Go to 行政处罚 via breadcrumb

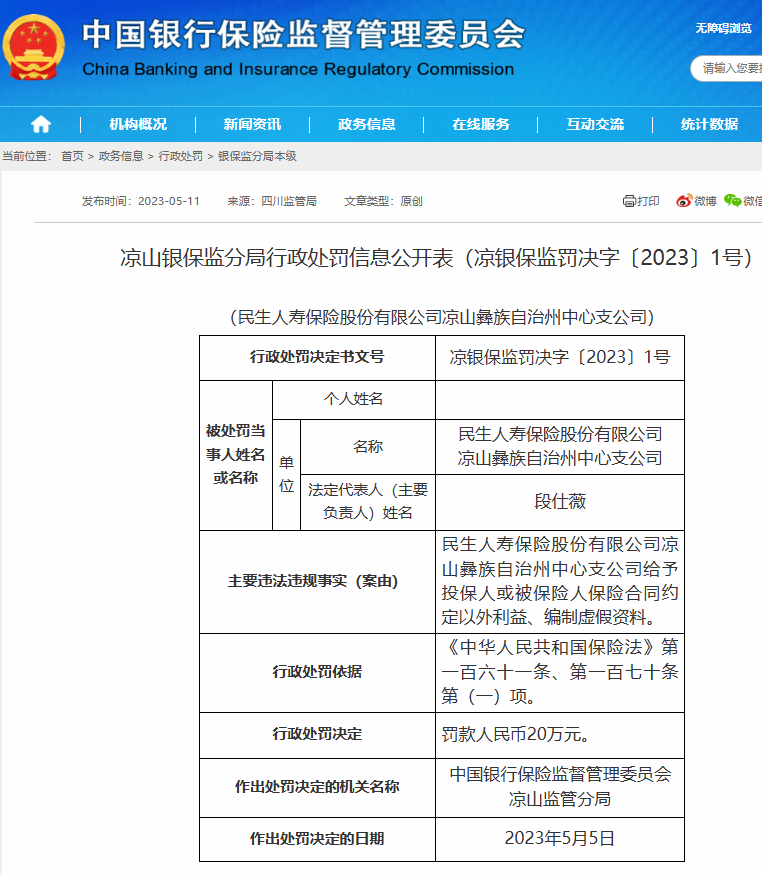click(180, 157)
